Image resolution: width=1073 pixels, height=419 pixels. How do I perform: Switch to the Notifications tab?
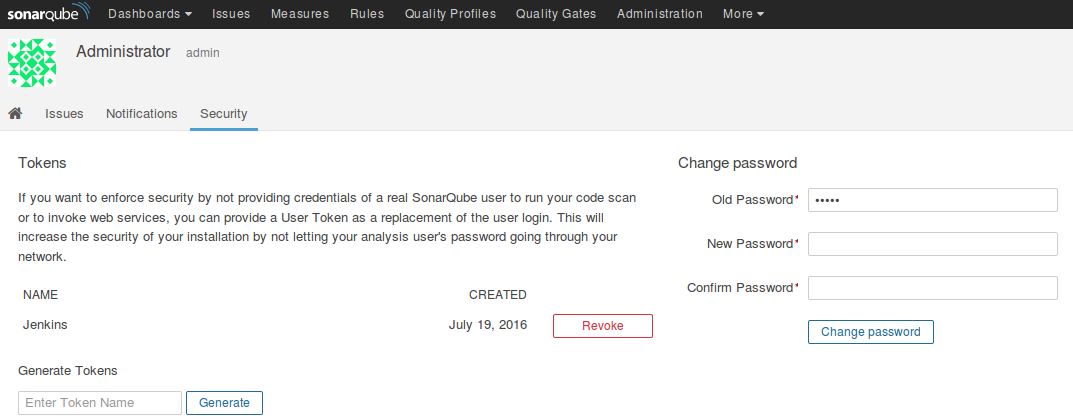pos(142,114)
